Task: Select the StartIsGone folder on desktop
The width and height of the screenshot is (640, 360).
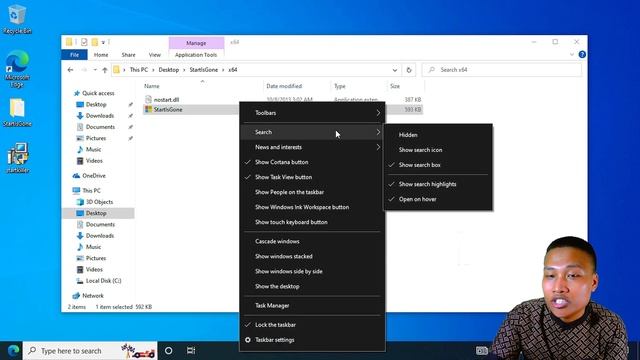Action: pos(17,113)
